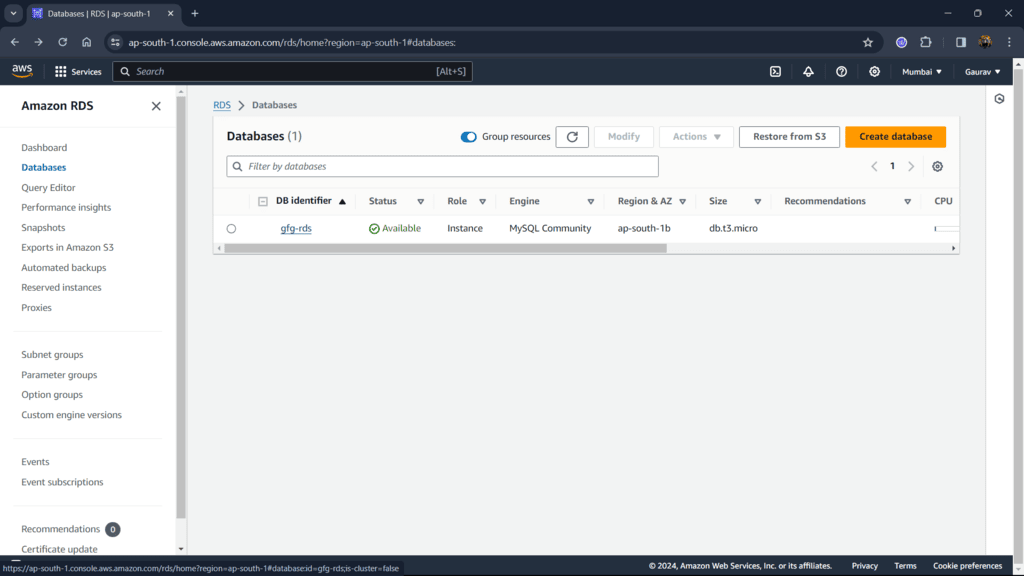1024x576 pixels.
Task: Open AWS console settings gear
Action: pyautogui.click(x=874, y=72)
